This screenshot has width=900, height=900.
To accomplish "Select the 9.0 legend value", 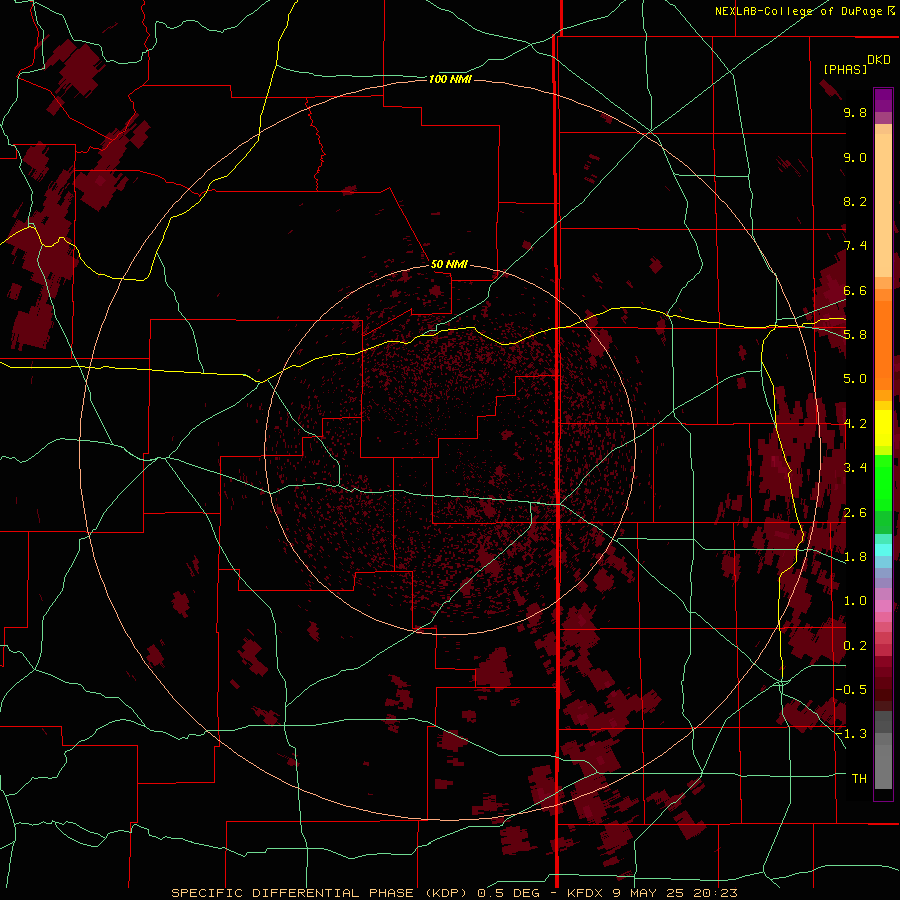I will point(855,157).
